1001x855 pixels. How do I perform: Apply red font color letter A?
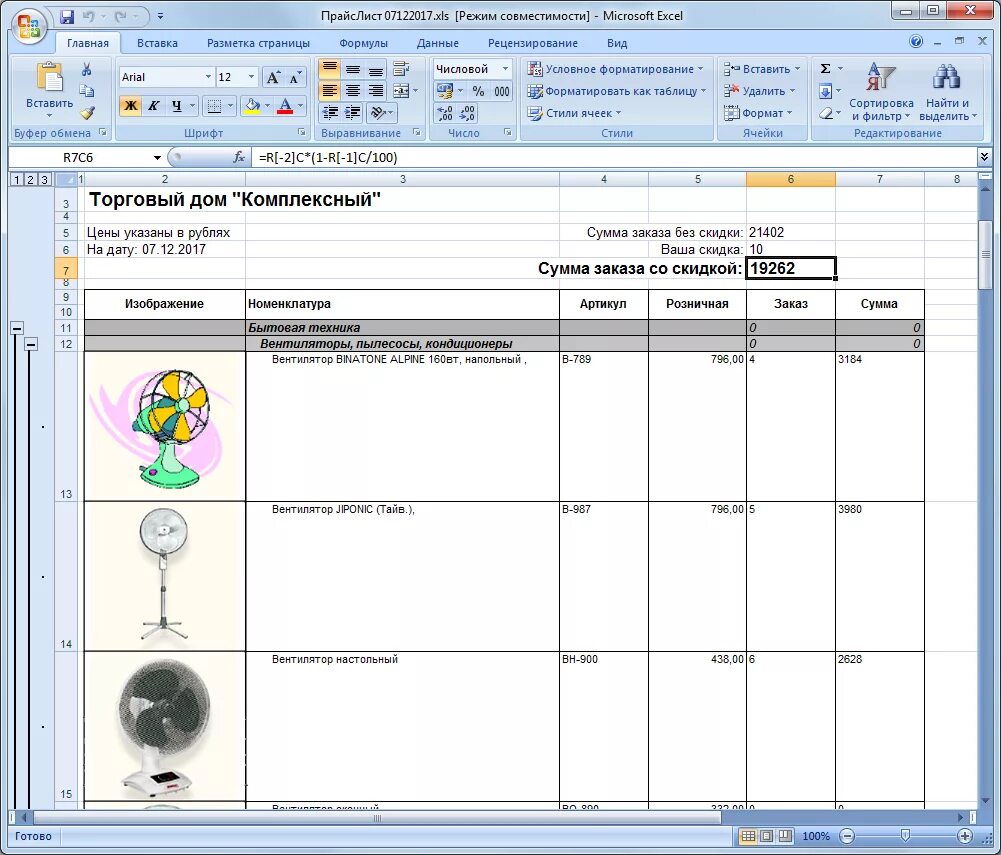[x=285, y=105]
